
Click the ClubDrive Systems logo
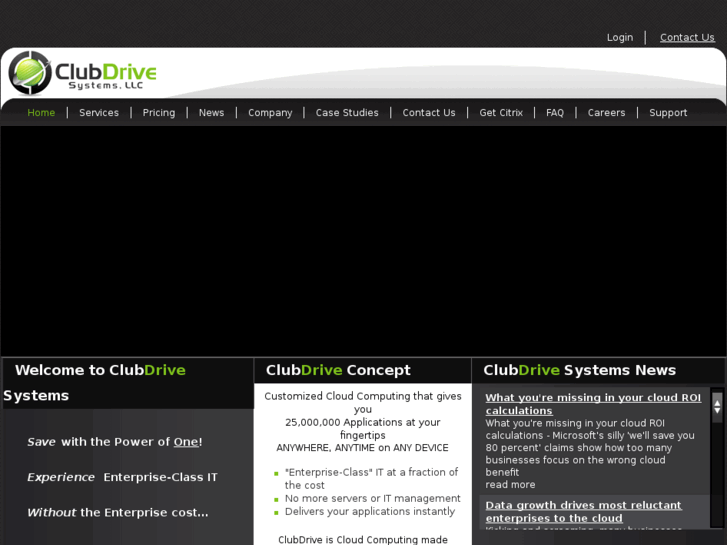click(83, 73)
